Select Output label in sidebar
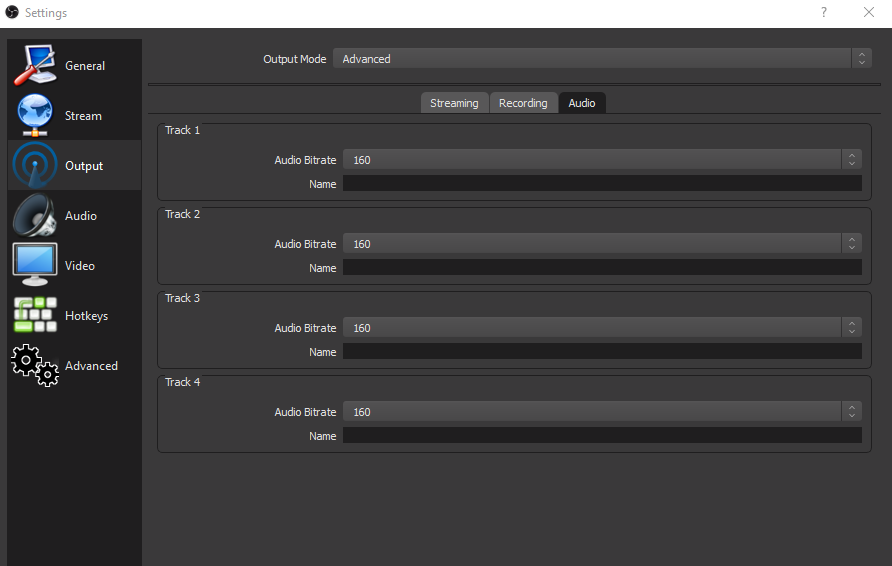 84,166
